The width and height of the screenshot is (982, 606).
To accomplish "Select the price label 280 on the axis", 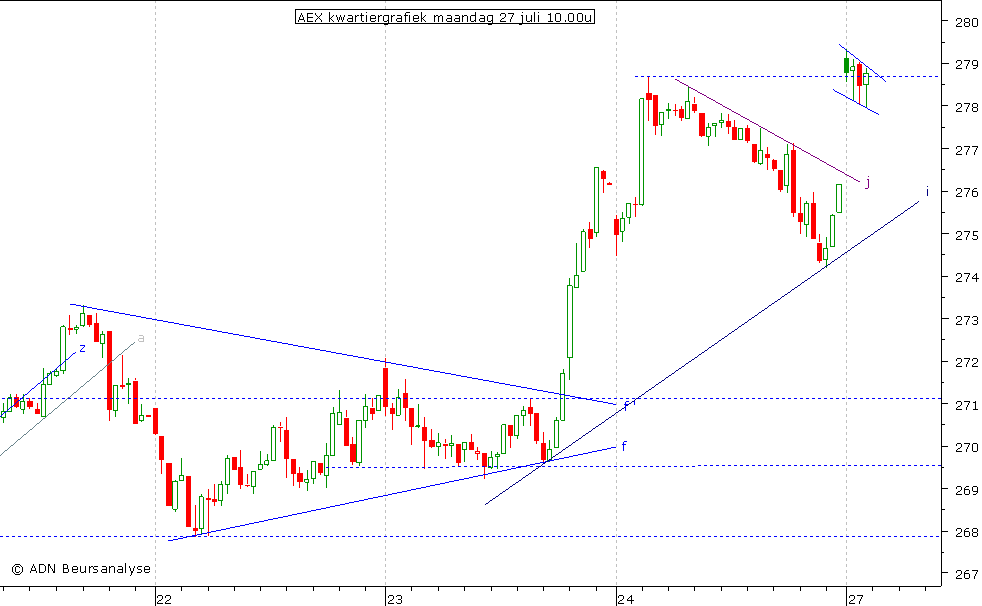I will click(x=966, y=23).
